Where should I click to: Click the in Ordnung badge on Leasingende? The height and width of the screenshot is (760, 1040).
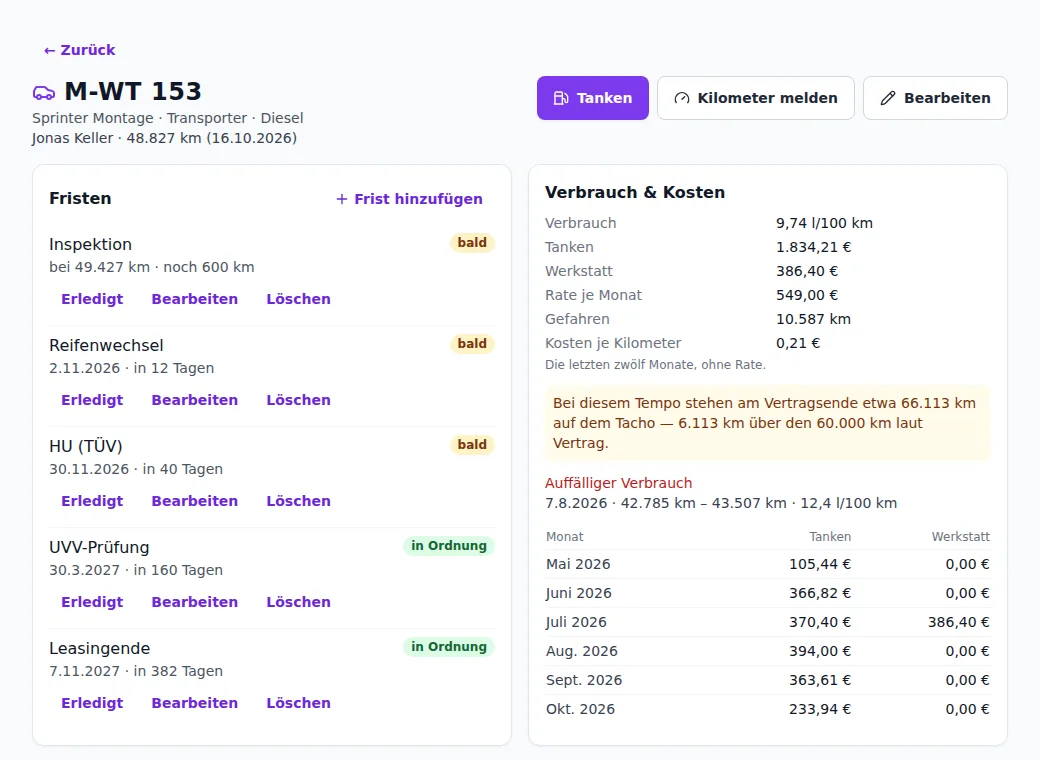point(449,647)
